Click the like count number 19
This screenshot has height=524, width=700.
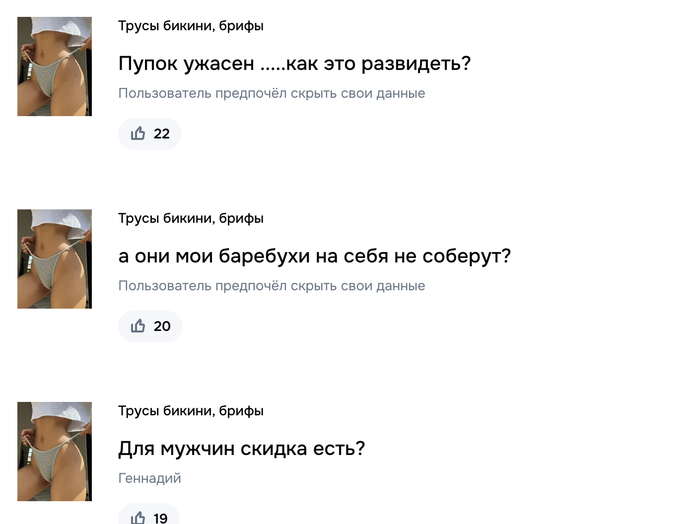pos(162,518)
